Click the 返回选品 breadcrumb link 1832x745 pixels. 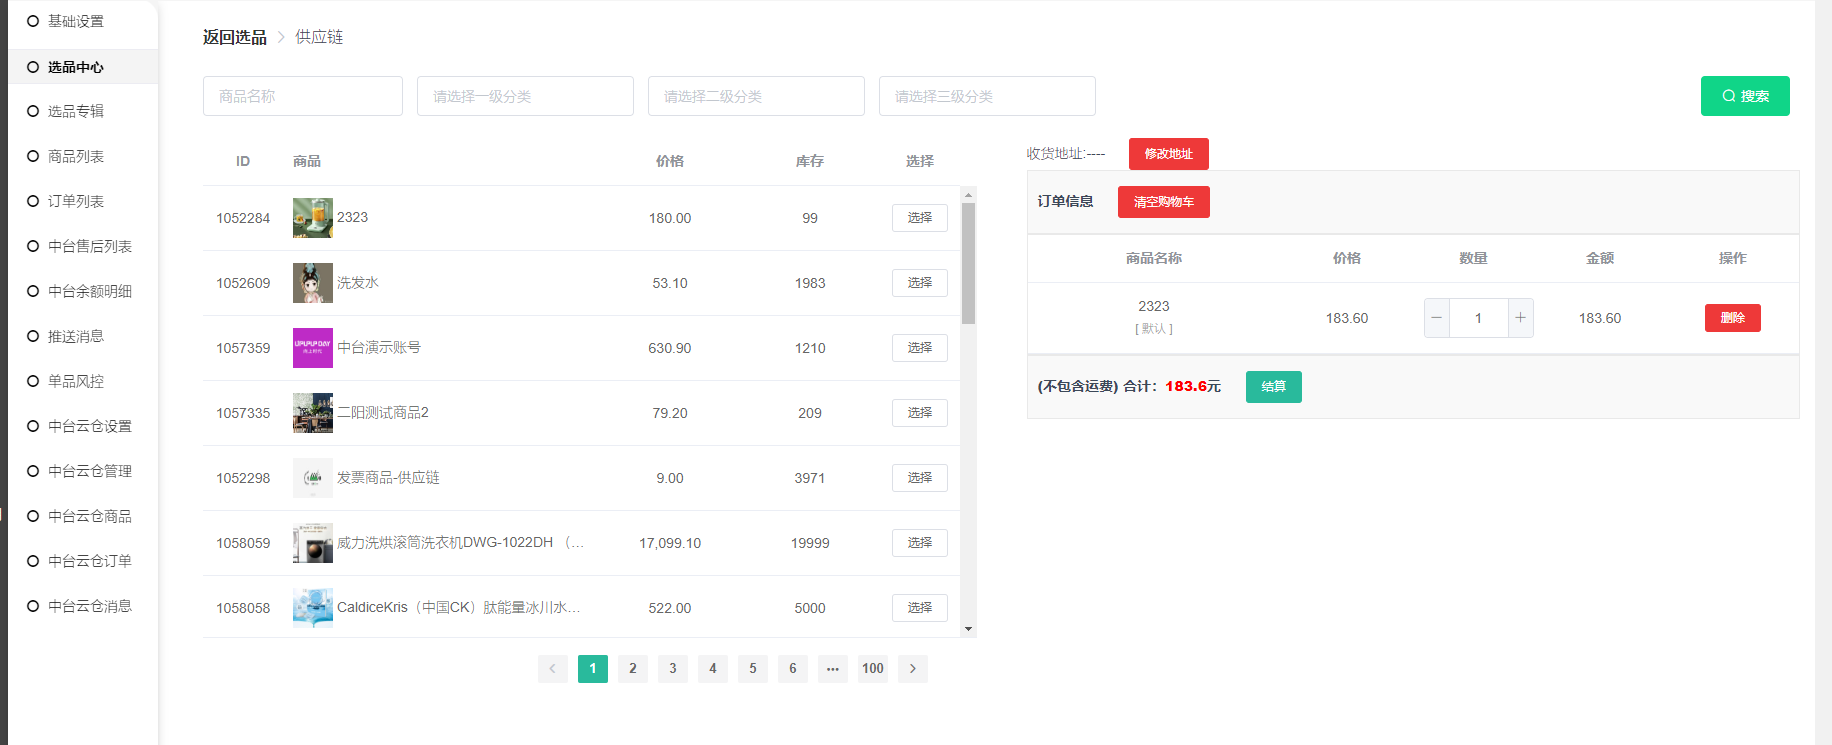pos(235,37)
